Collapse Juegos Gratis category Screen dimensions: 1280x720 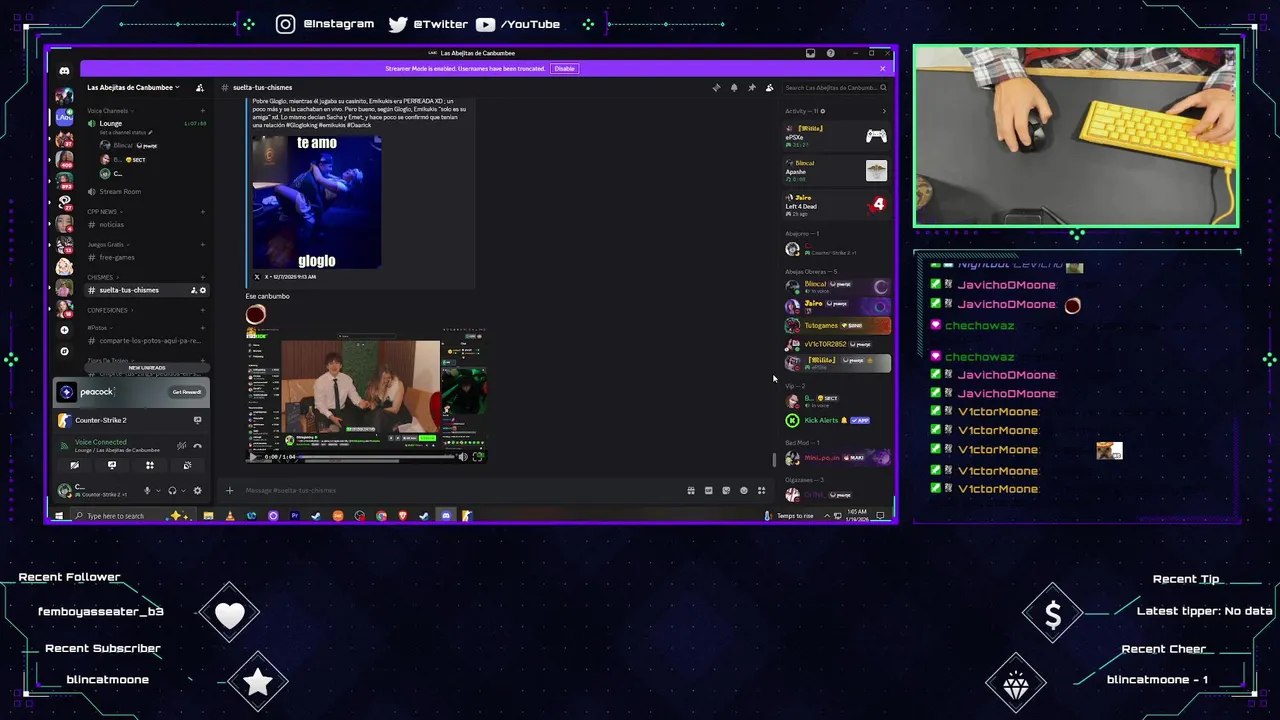[x=106, y=244]
